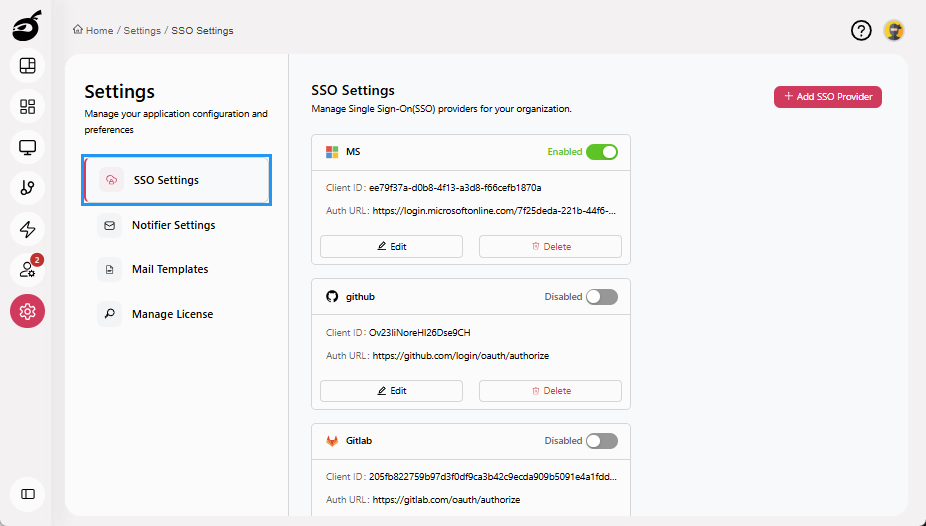Enable the github SSO provider toggle

[602, 297]
